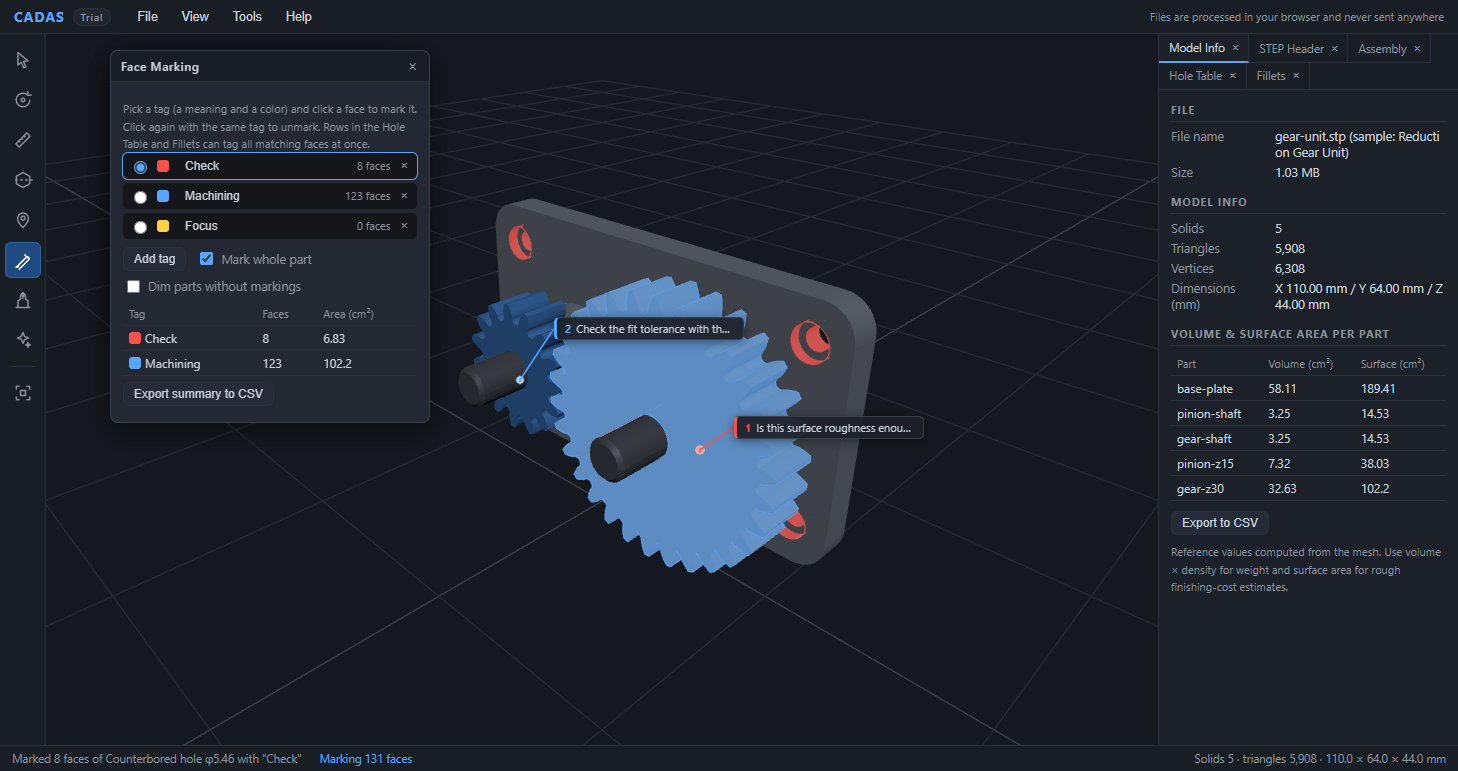Click 'Marking 131 faces' in status bar

pyautogui.click(x=366, y=759)
